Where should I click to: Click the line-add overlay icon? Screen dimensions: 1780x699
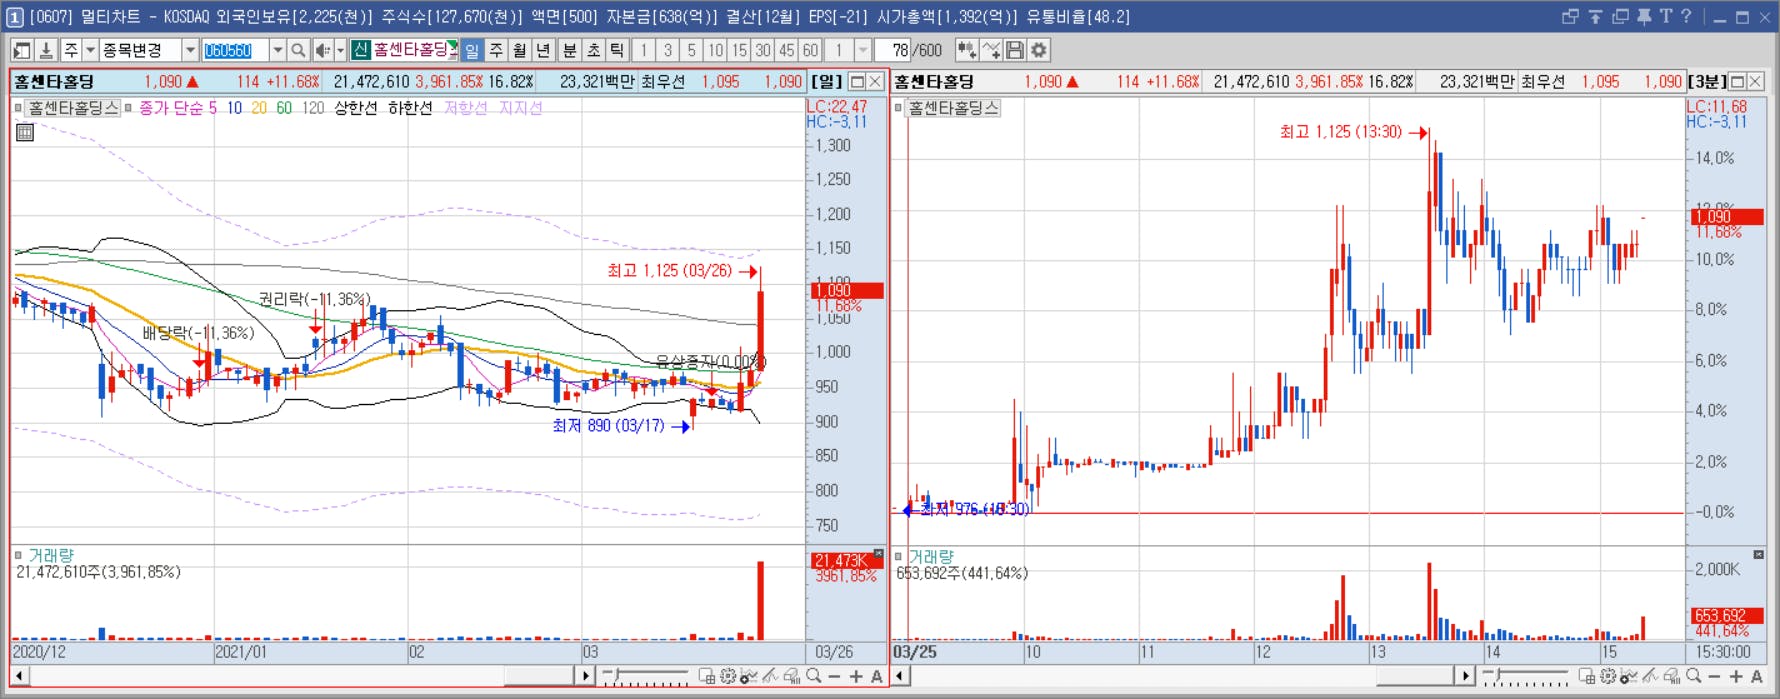pyautogui.click(x=991, y=50)
